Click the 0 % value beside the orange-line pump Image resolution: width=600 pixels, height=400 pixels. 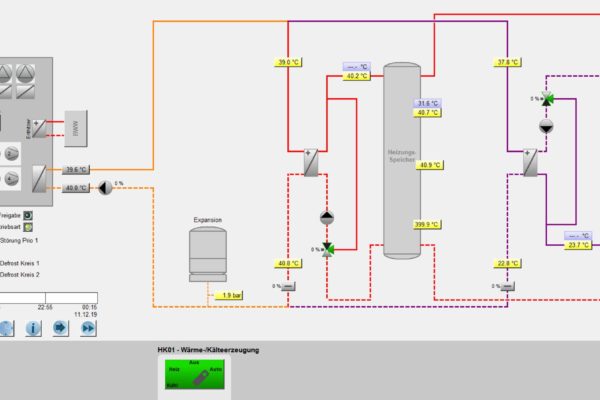click(x=119, y=183)
